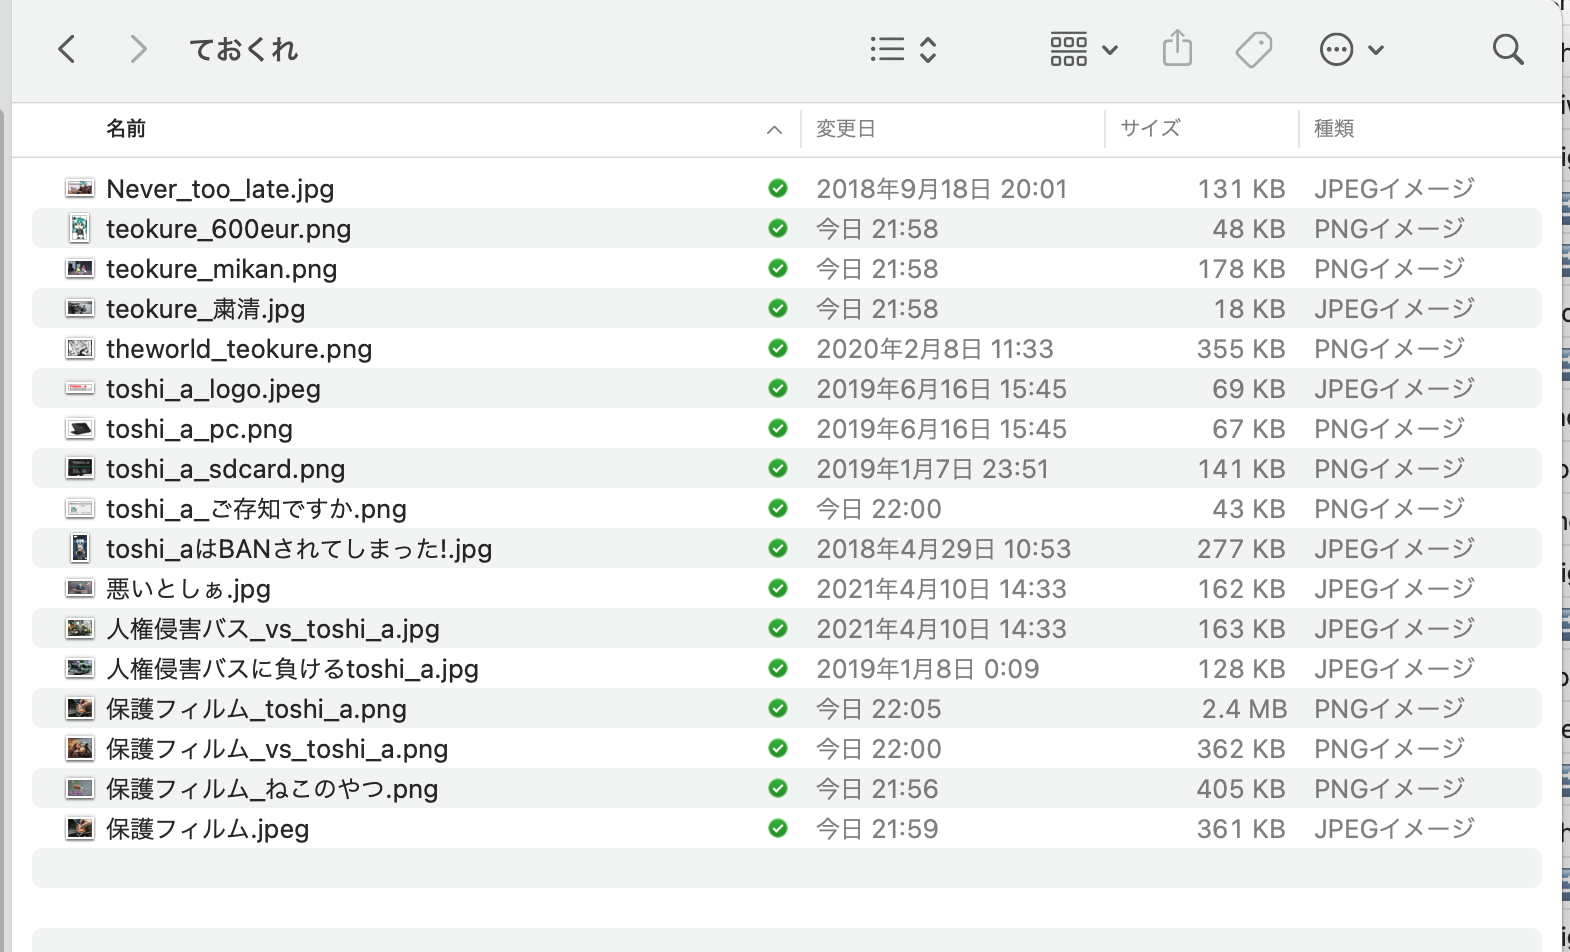The image size is (1570, 952).
Task: Select the teokure_mikan.png file
Action: [221, 269]
